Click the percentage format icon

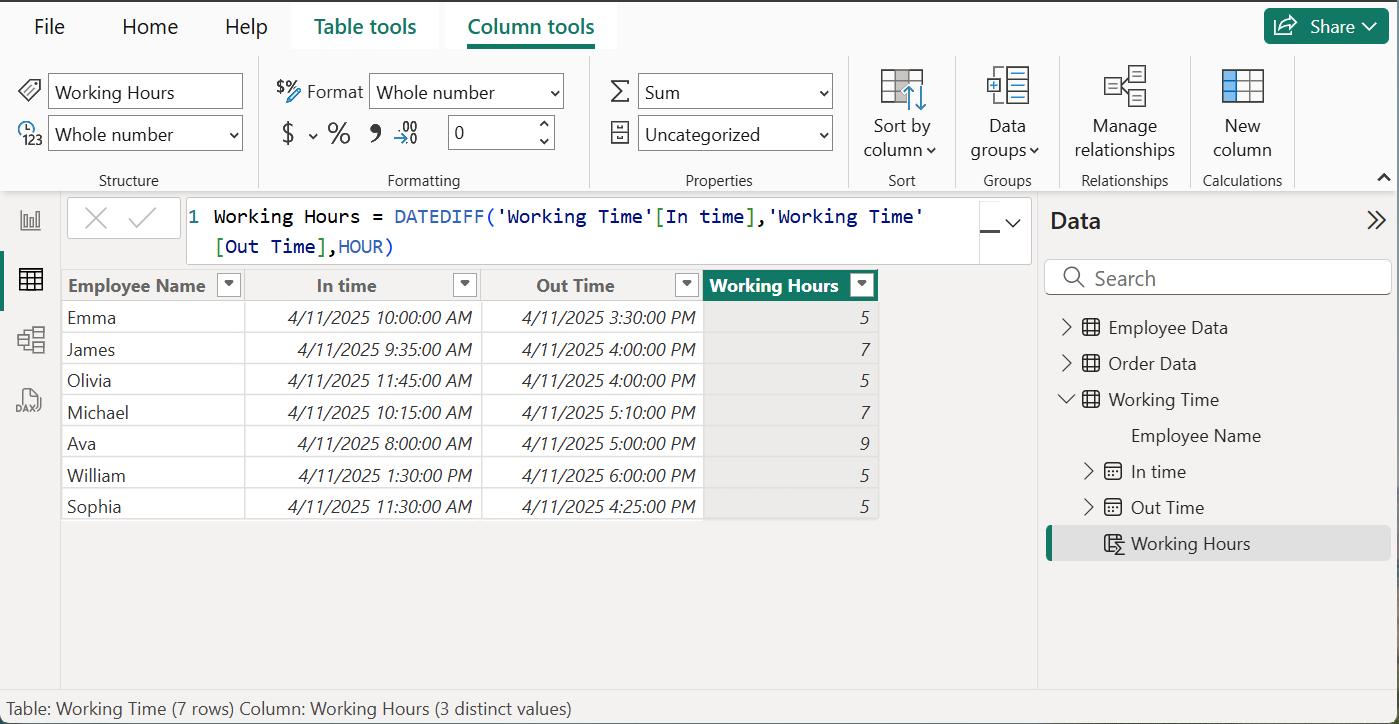[339, 134]
